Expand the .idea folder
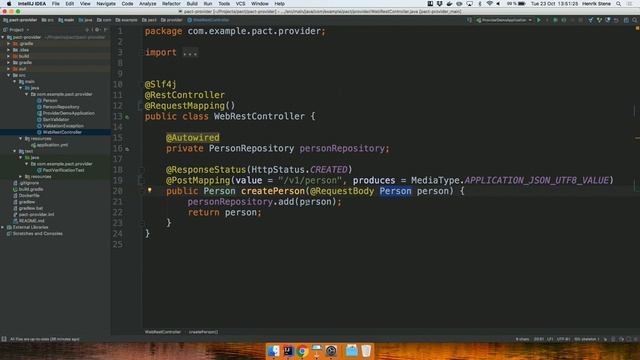 pos(9,50)
